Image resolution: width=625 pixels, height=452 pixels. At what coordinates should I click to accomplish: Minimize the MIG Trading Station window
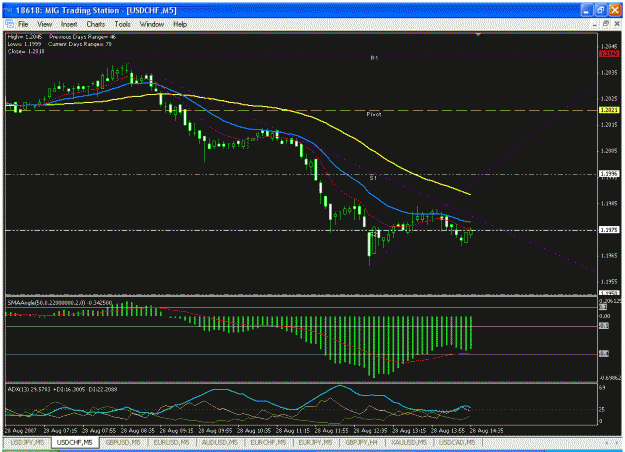pyautogui.click(x=586, y=10)
